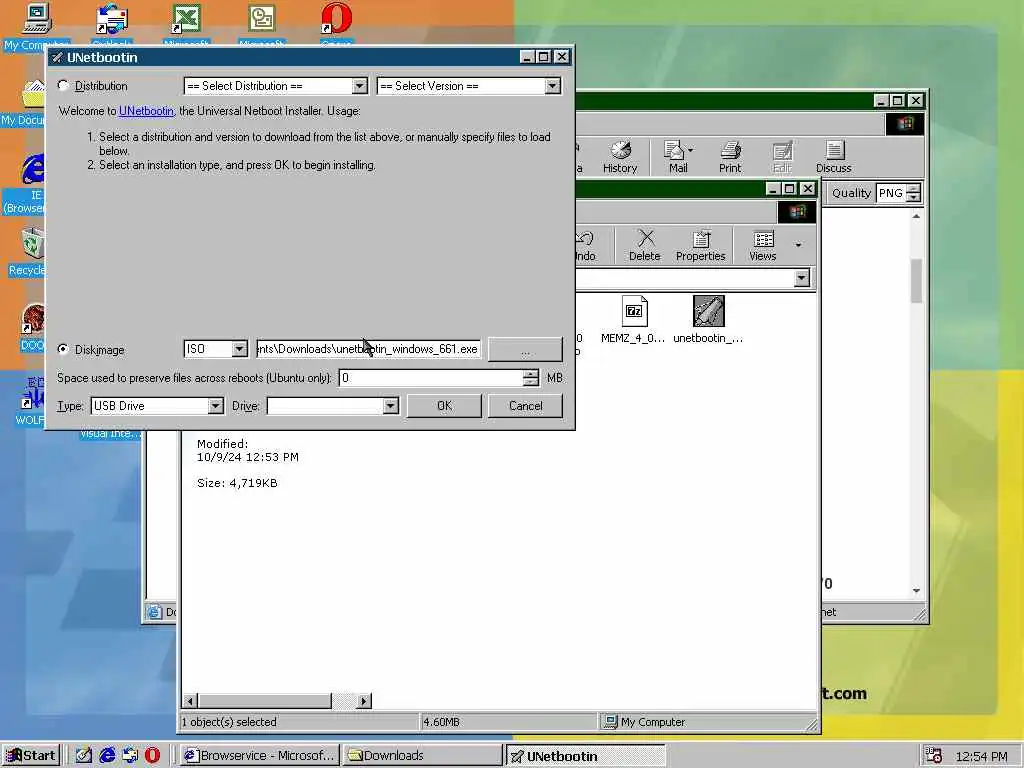Select the IE Browser desktop icon

click(x=26, y=184)
